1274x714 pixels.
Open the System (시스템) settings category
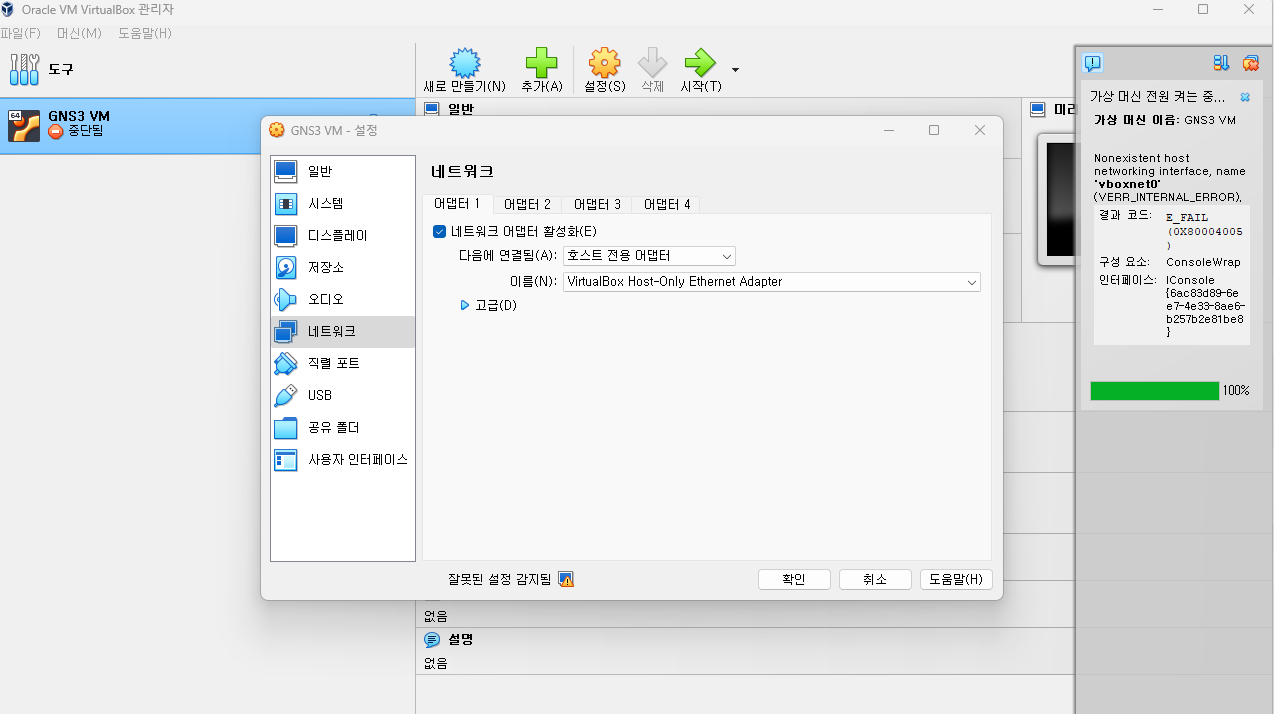[343, 203]
